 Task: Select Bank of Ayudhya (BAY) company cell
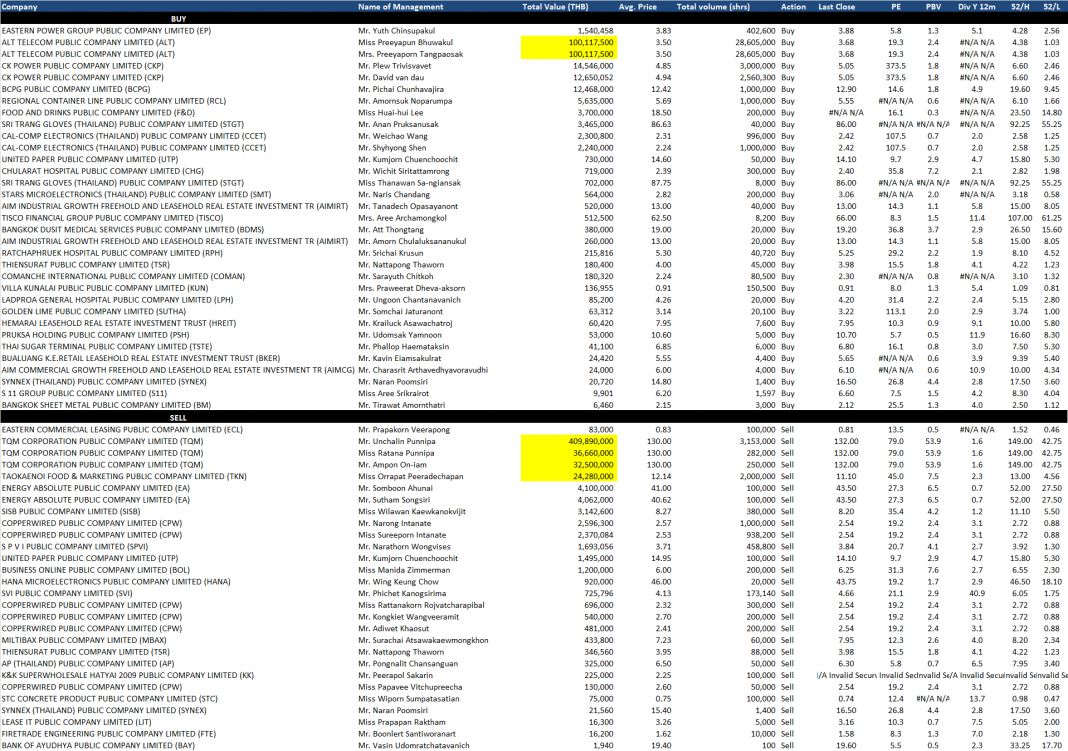[98, 745]
